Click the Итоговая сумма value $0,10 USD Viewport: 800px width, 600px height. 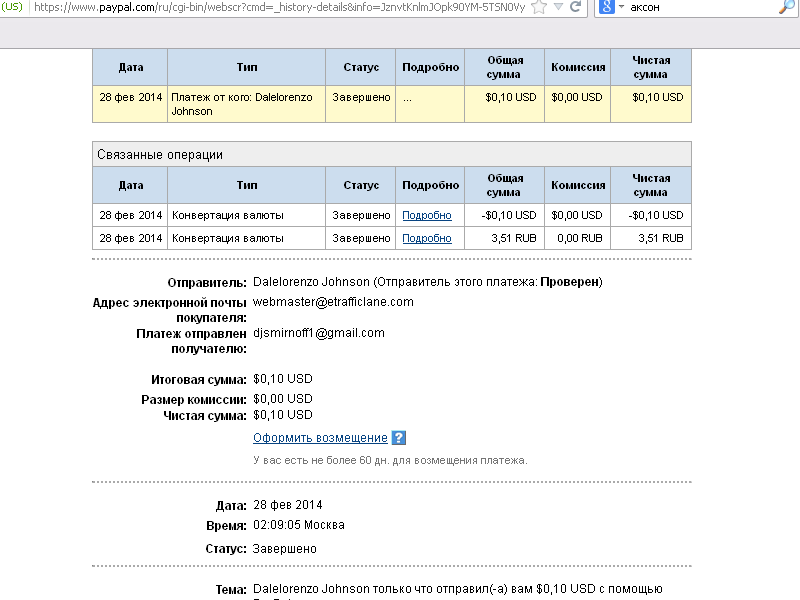pyautogui.click(x=283, y=379)
